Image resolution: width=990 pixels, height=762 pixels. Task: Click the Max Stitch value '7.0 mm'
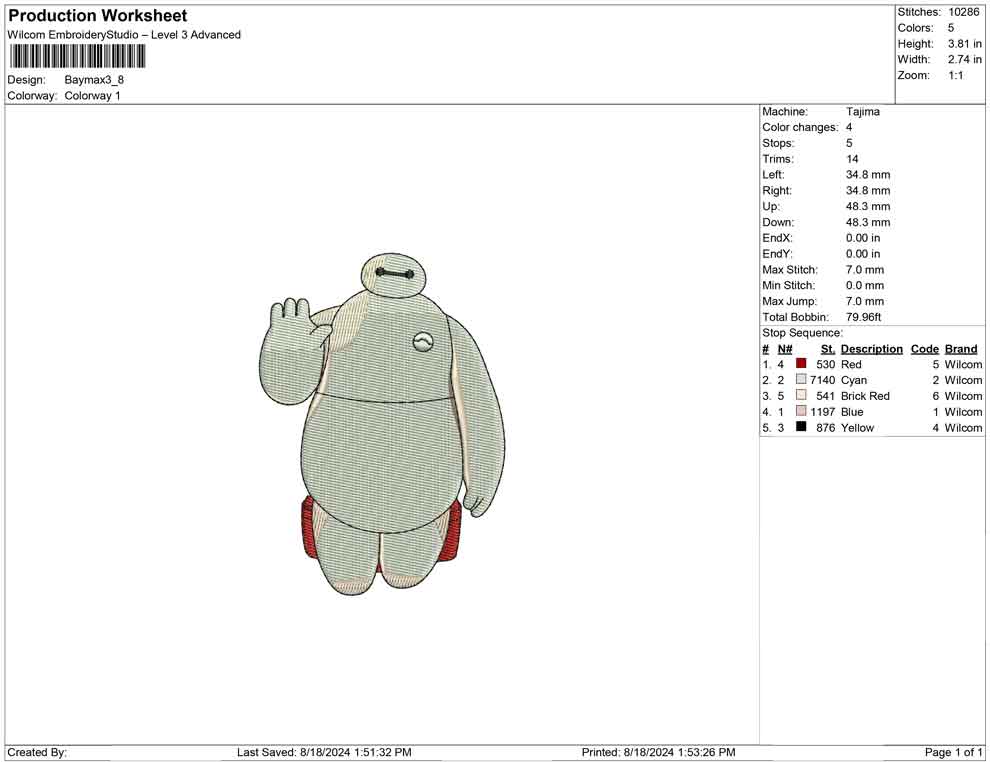click(x=865, y=270)
